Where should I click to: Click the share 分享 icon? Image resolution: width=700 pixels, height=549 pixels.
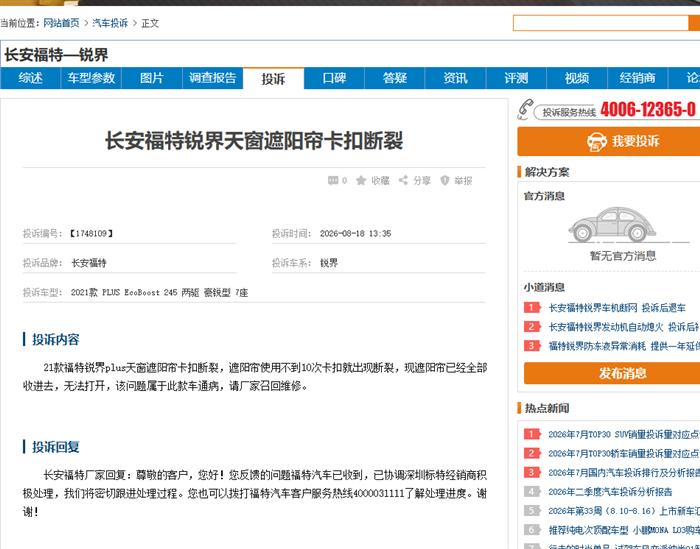point(403,180)
